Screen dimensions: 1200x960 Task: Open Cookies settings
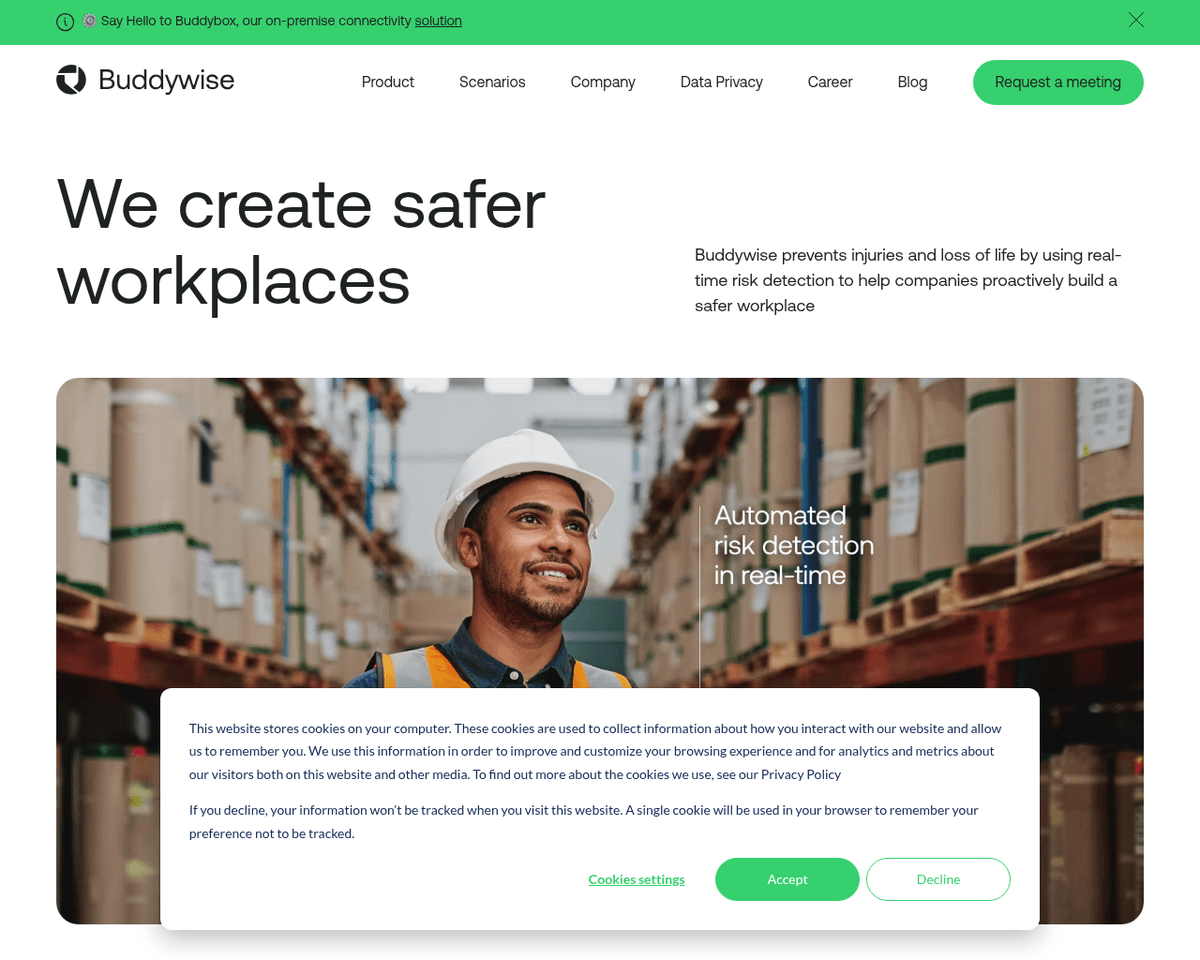[636, 879]
